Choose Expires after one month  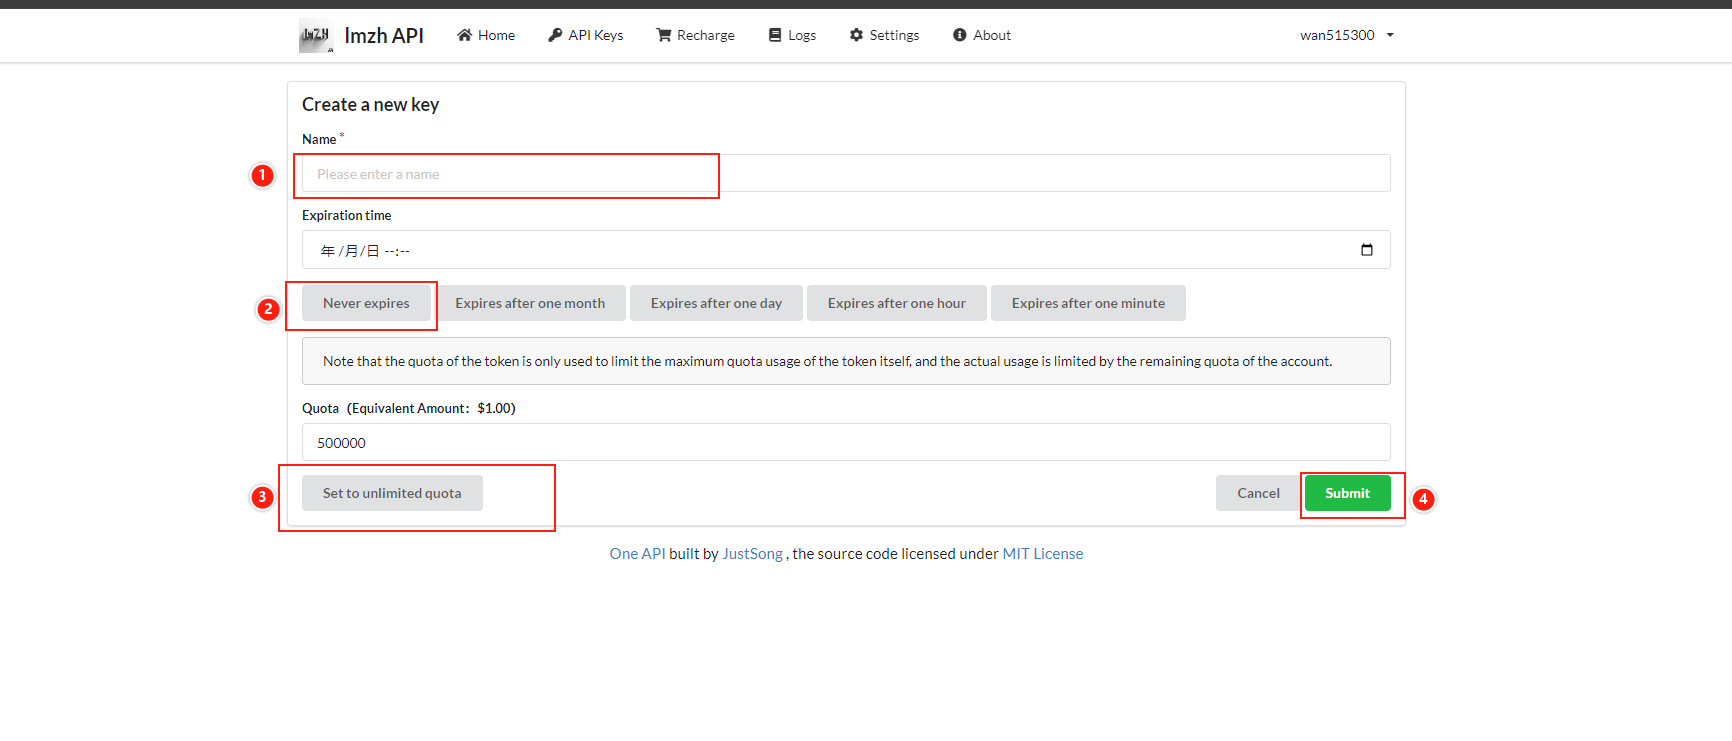[530, 303]
